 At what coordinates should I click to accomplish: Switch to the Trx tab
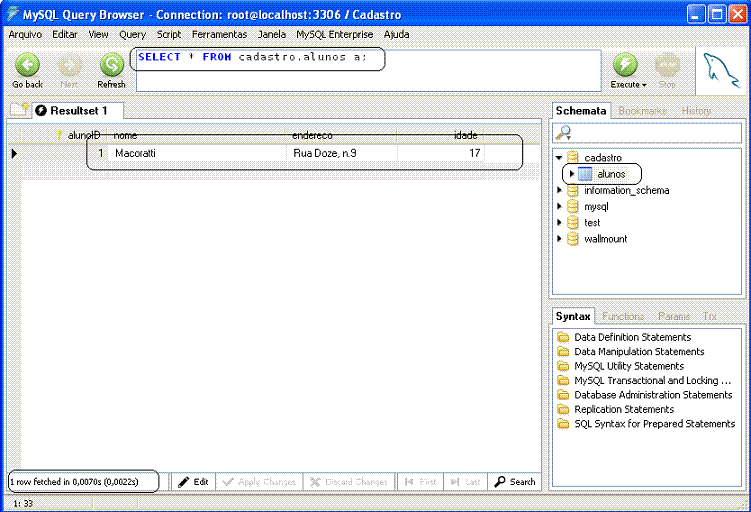coord(709,316)
